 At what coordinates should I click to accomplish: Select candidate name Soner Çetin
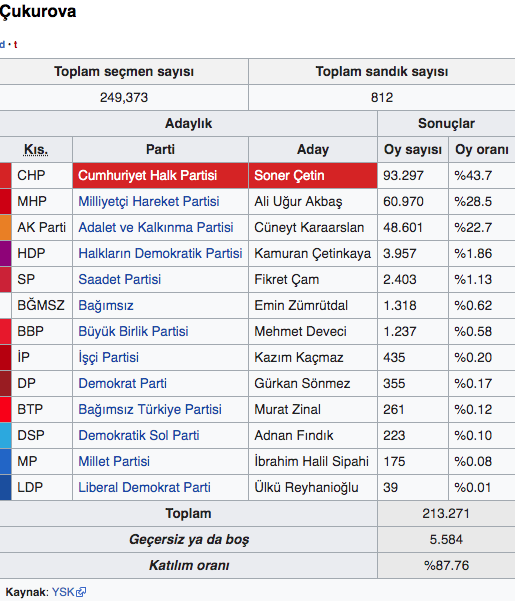click(x=289, y=176)
